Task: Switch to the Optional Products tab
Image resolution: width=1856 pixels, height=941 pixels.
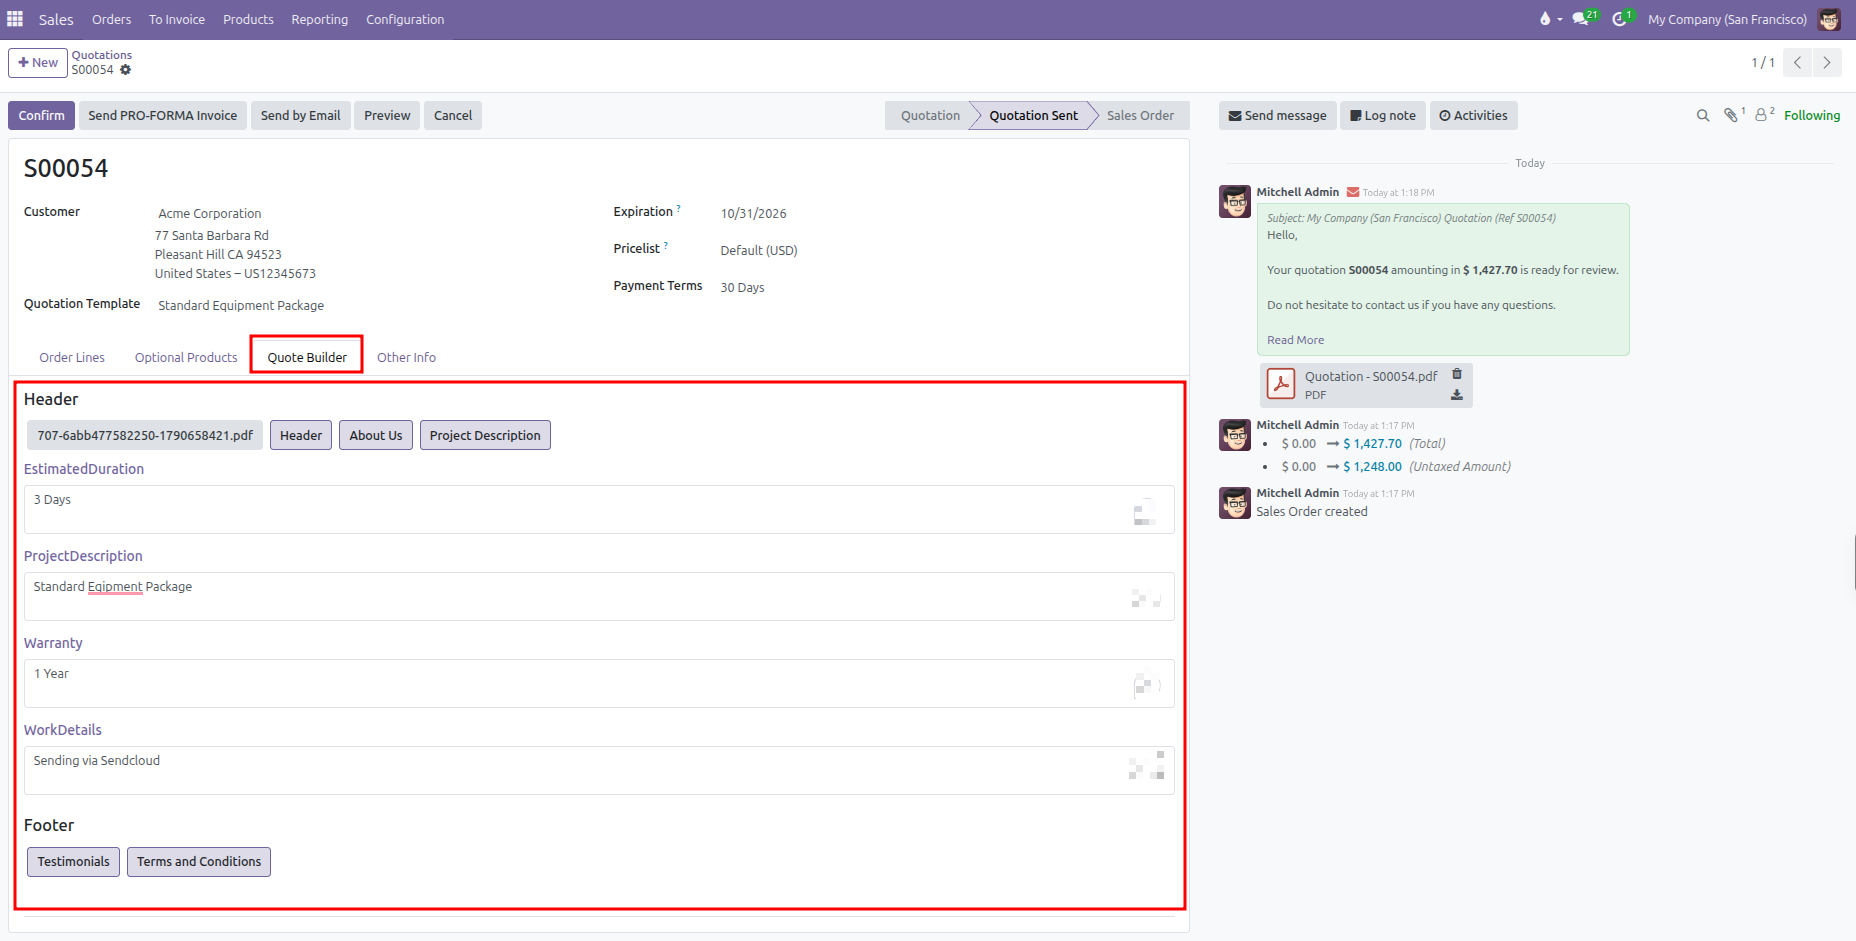Action: pos(186,357)
